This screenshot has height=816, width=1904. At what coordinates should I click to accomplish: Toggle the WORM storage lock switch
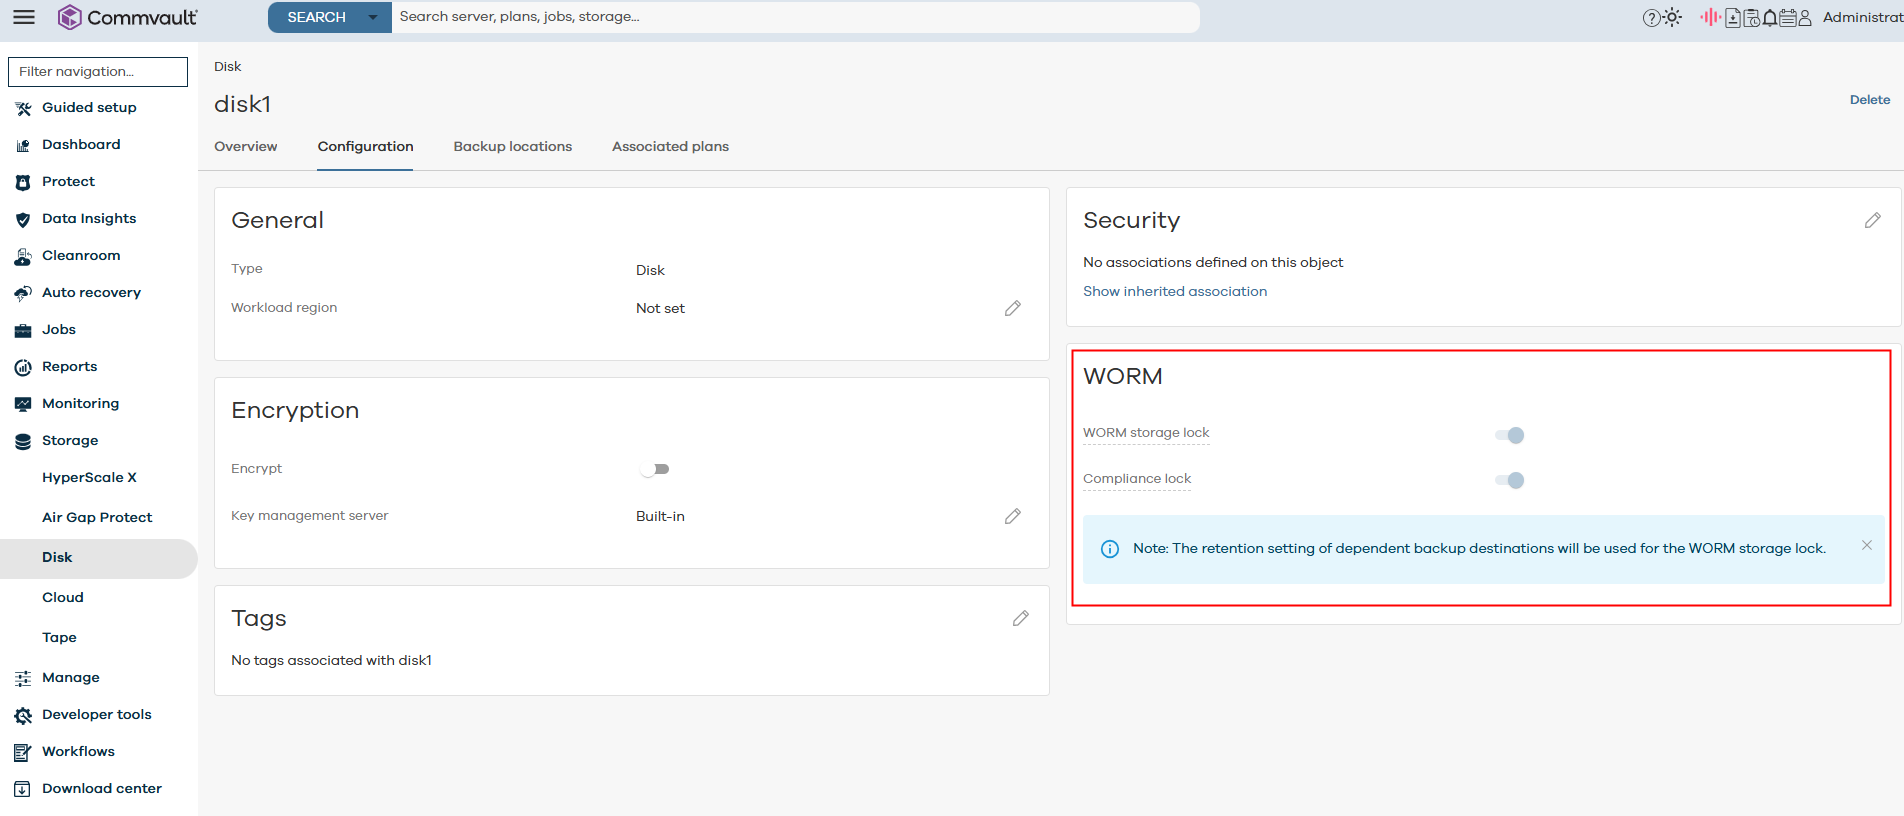point(1509,435)
